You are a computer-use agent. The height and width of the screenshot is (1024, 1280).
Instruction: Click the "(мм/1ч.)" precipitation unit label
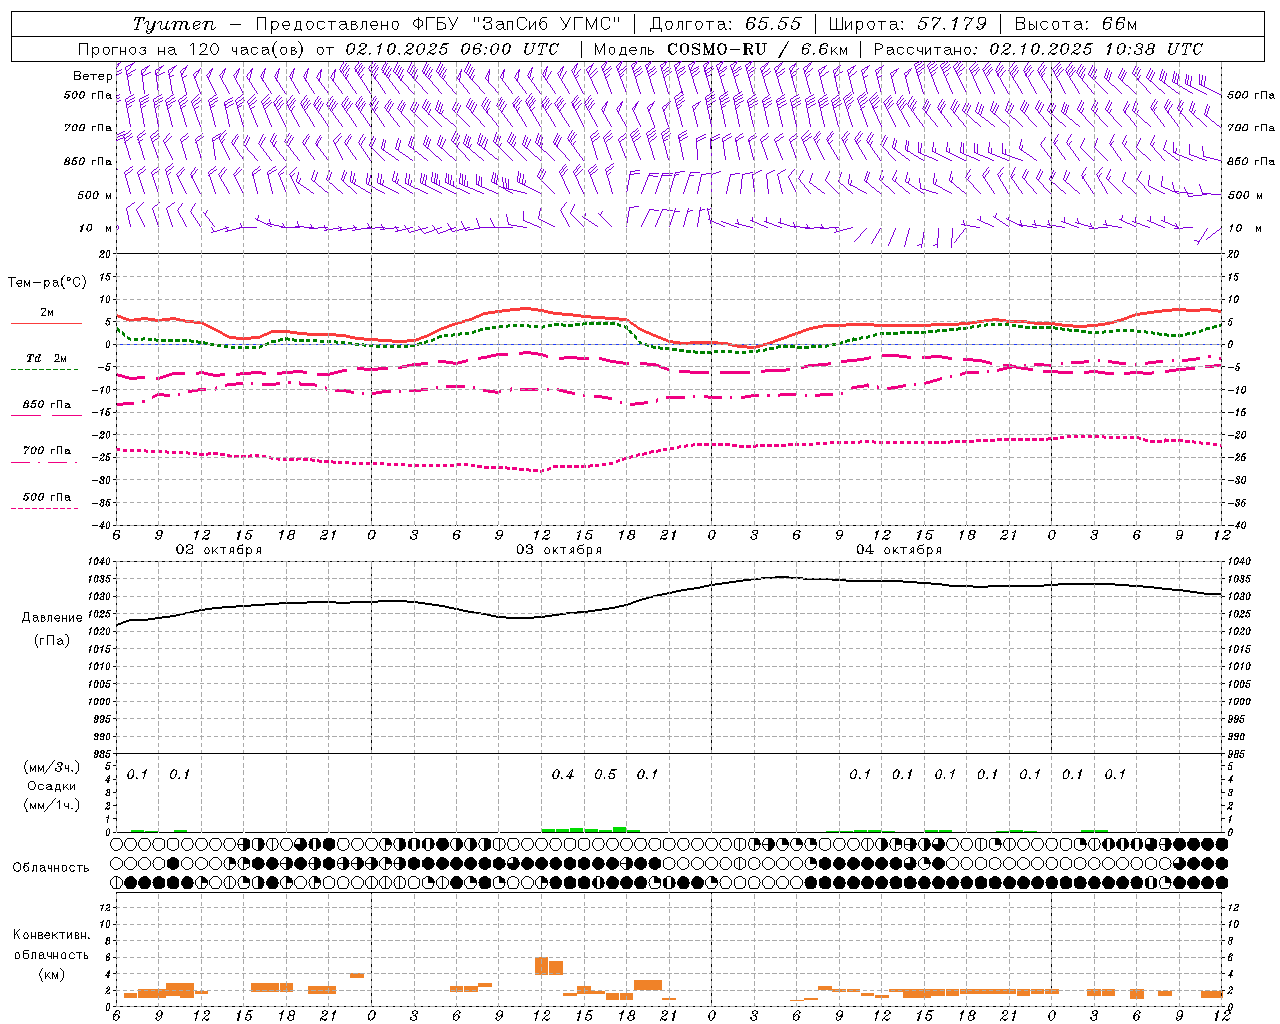pyautogui.click(x=52, y=805)
